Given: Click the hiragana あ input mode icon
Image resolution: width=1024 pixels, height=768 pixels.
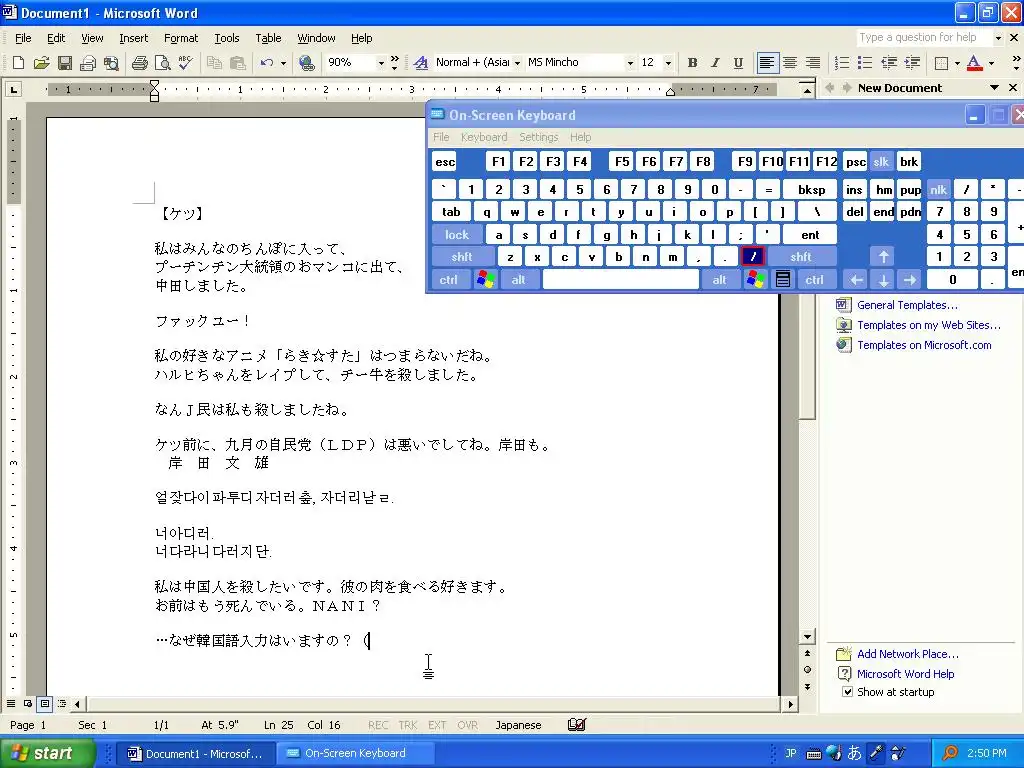Looking at the screenshot, I should [854, 753].
